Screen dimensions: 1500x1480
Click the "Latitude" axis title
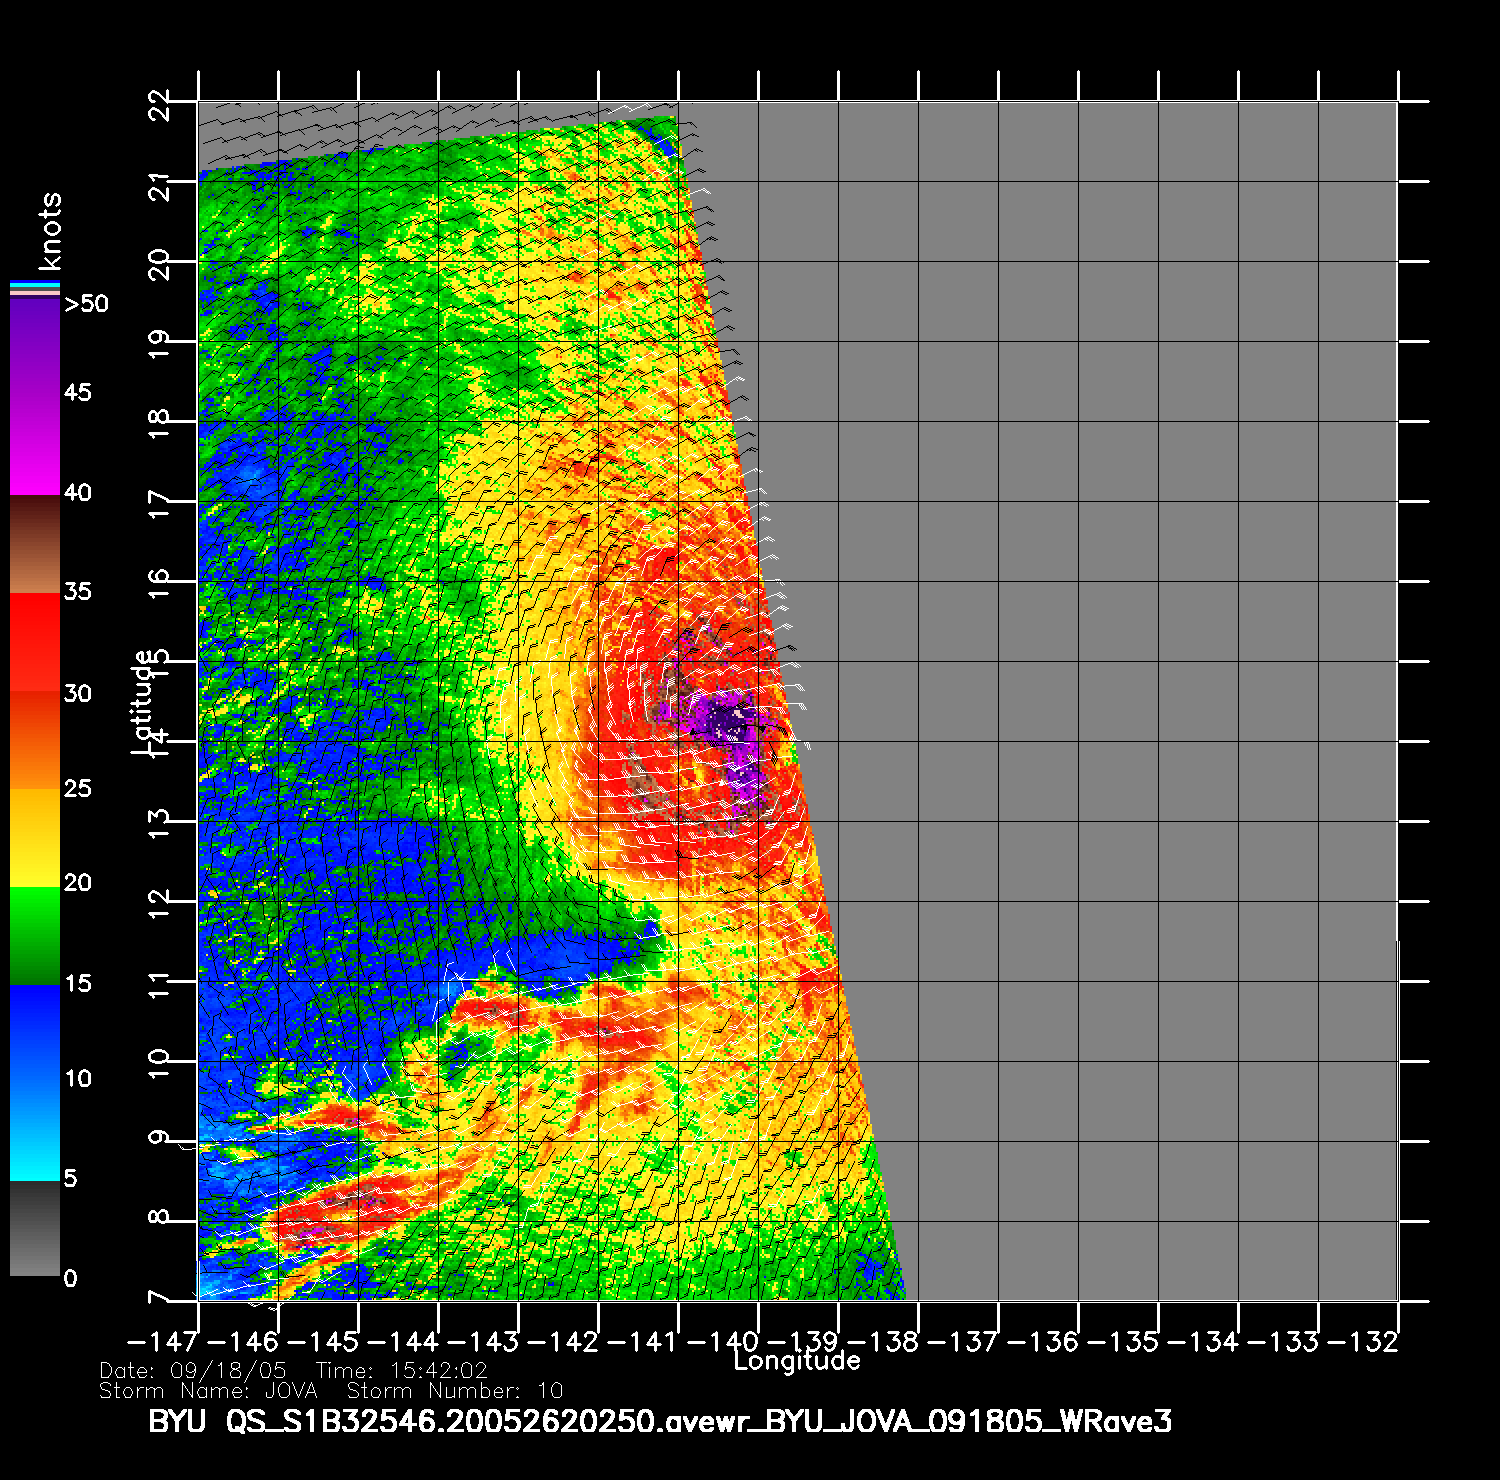point(143,701)
